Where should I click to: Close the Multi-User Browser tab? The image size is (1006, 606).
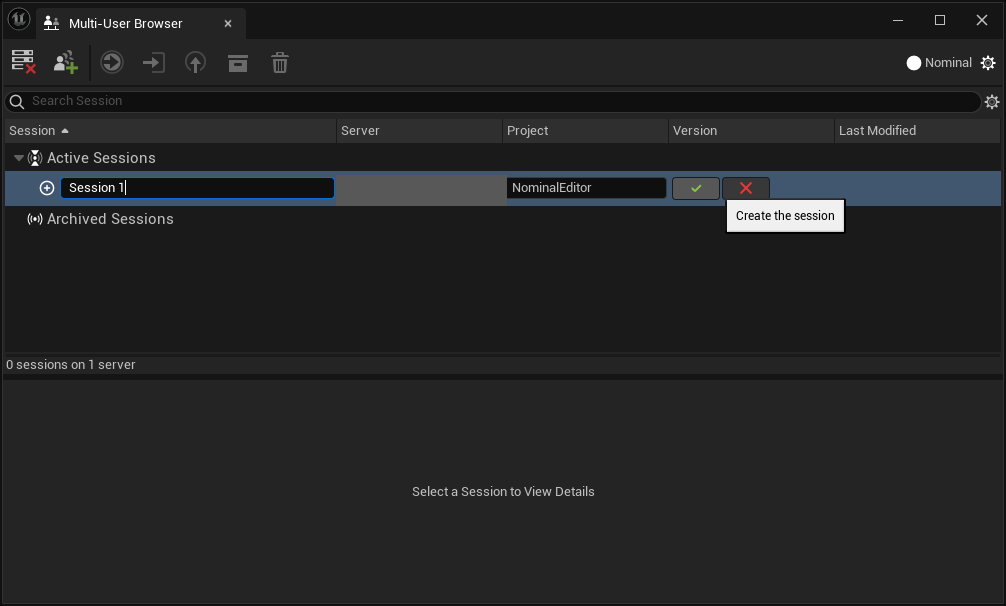[228, 23]
